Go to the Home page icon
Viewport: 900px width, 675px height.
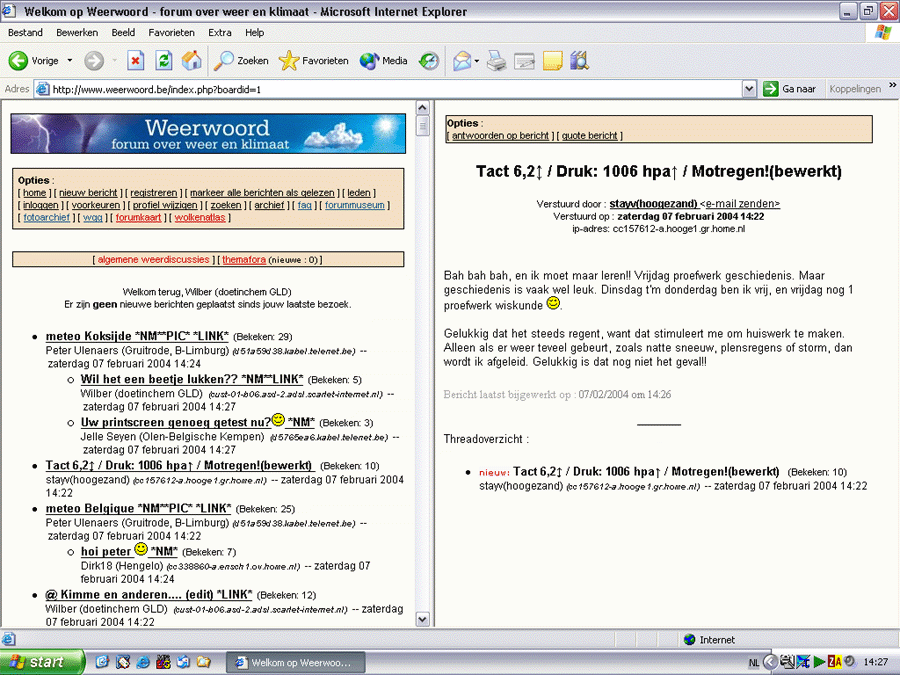192,61
